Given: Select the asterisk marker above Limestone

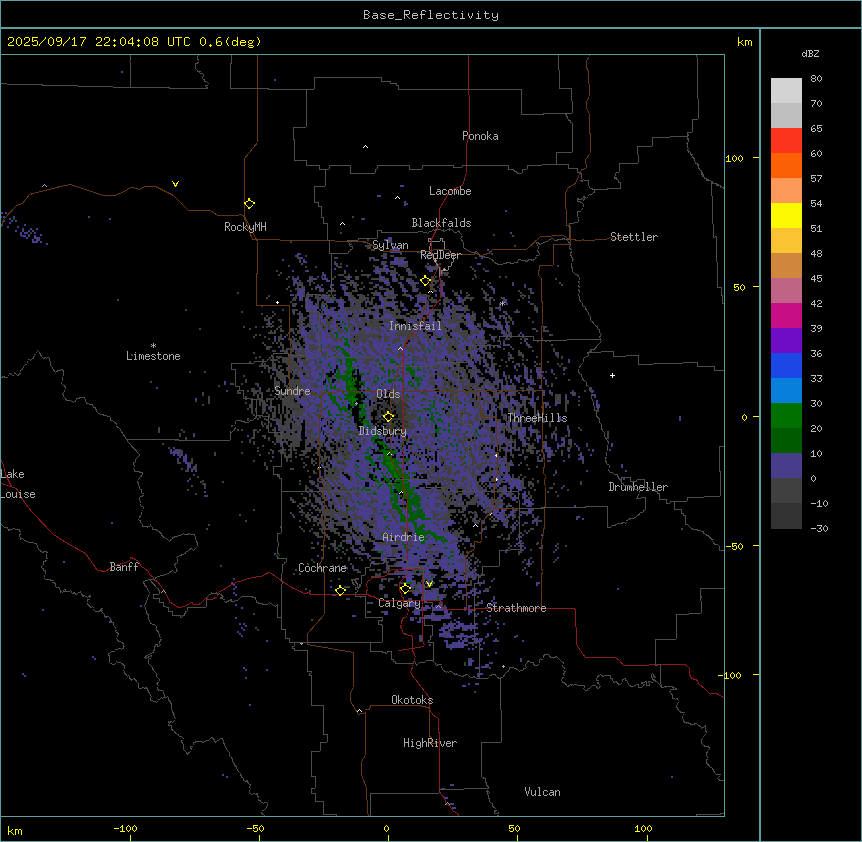Looking at the screenshot, I should tap(153, 345).
